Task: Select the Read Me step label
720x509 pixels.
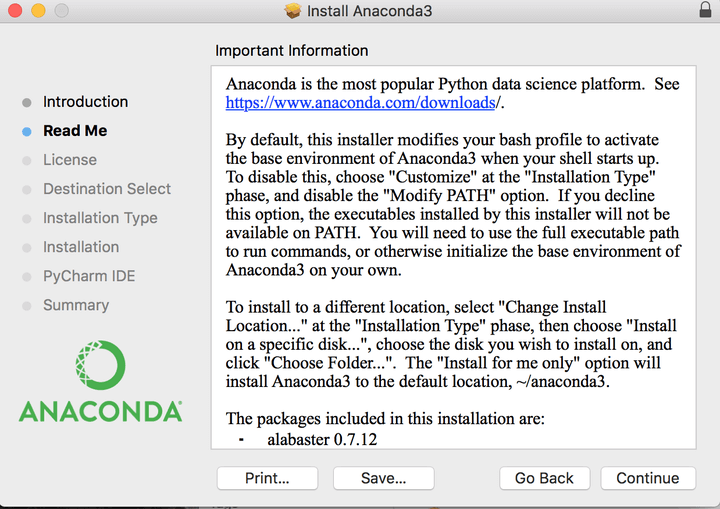Action: [75, 131]
